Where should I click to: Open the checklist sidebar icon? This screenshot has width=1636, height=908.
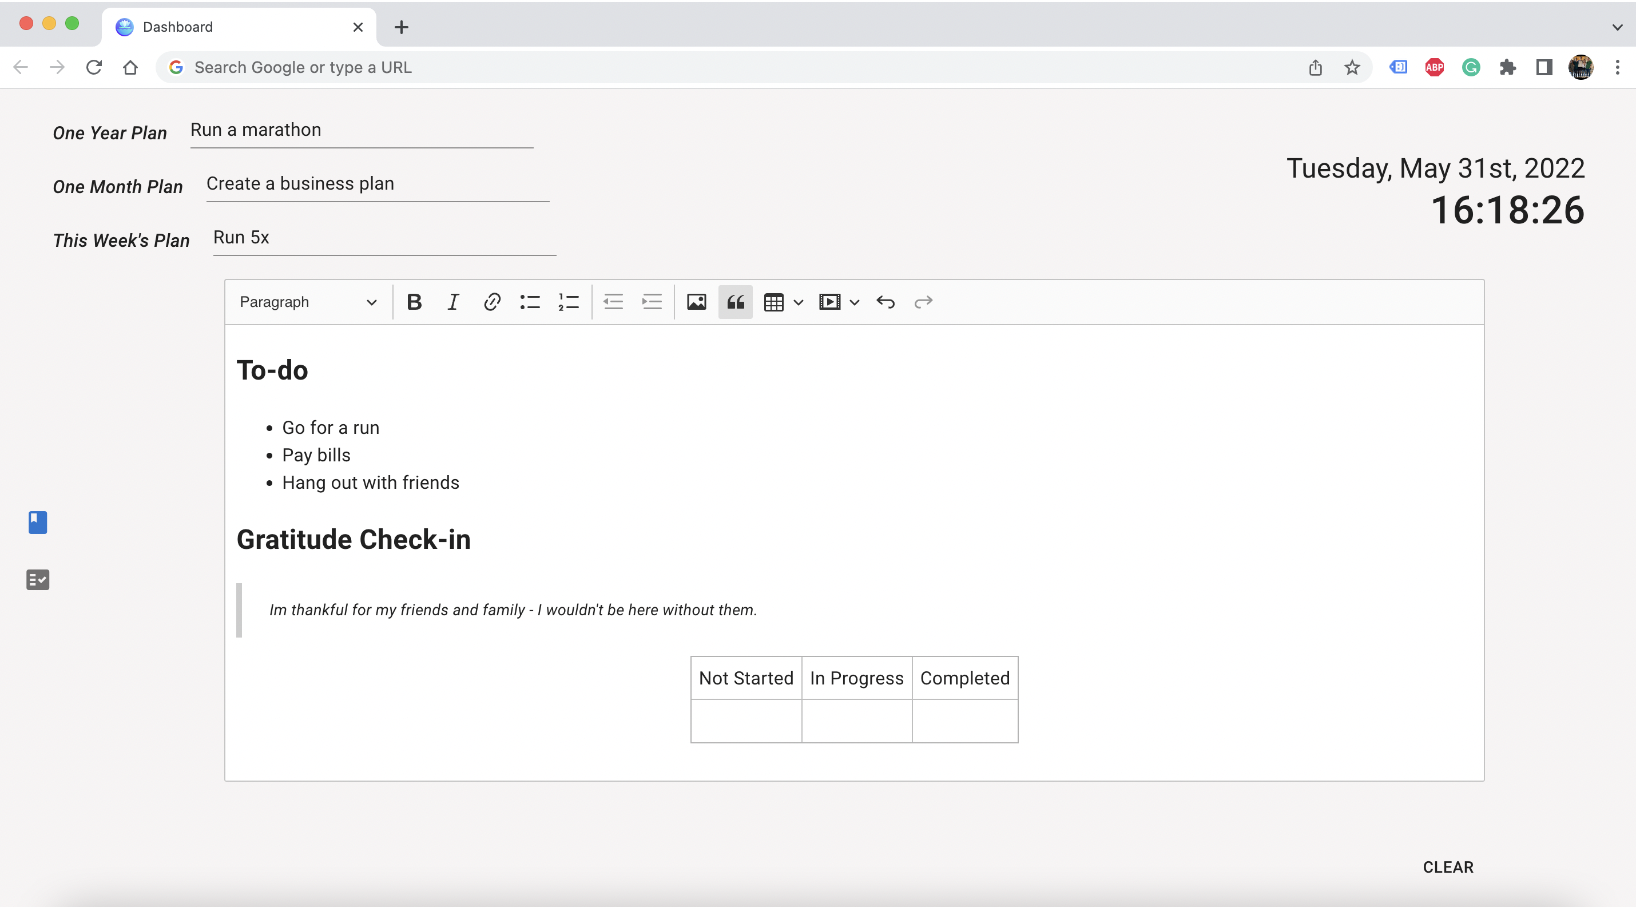click(38, 580)
